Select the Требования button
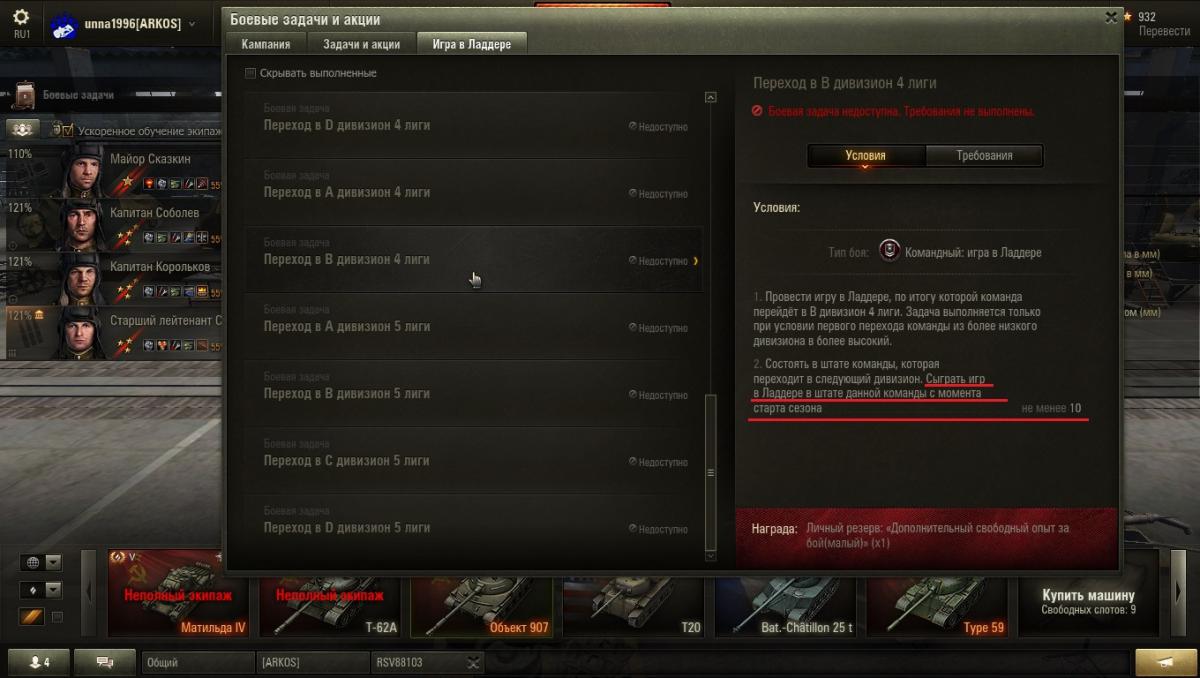Viewport: 1200px width, 678px height. 984,155
